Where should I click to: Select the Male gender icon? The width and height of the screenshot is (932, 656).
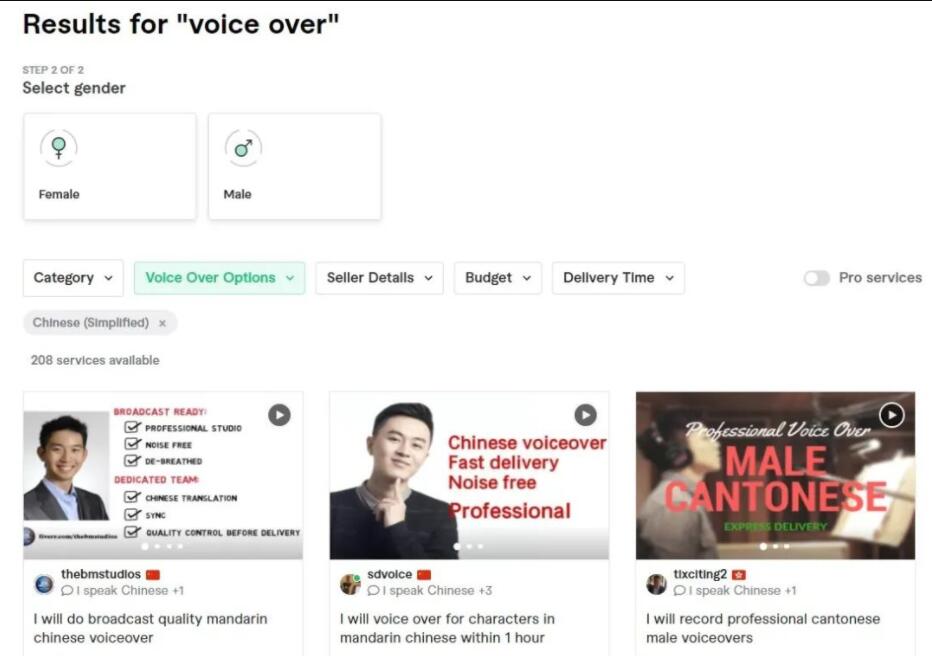tap(243, 148)
